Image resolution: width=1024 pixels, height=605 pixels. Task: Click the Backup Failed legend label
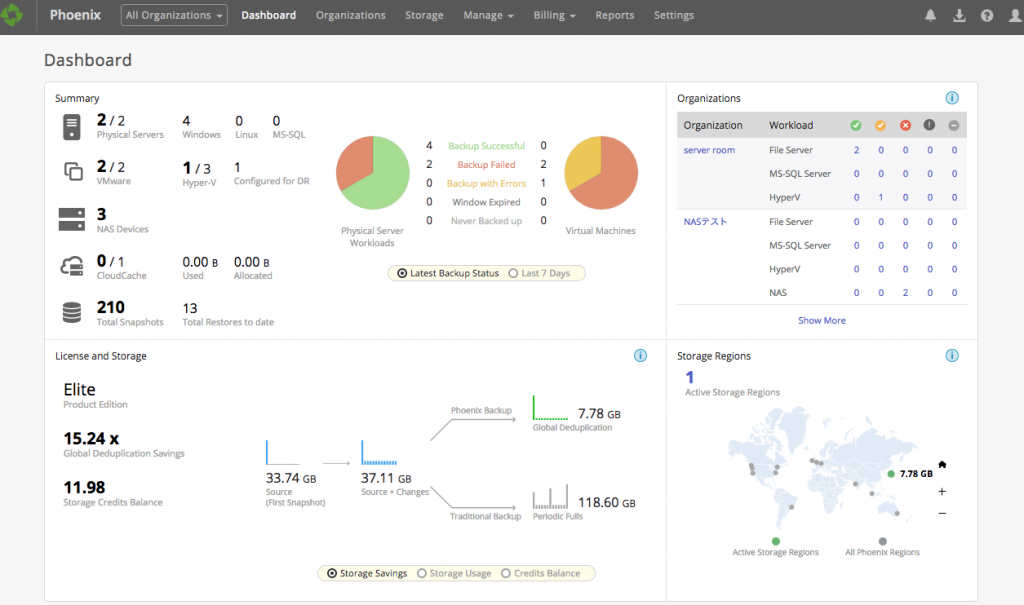pos(487,165)
